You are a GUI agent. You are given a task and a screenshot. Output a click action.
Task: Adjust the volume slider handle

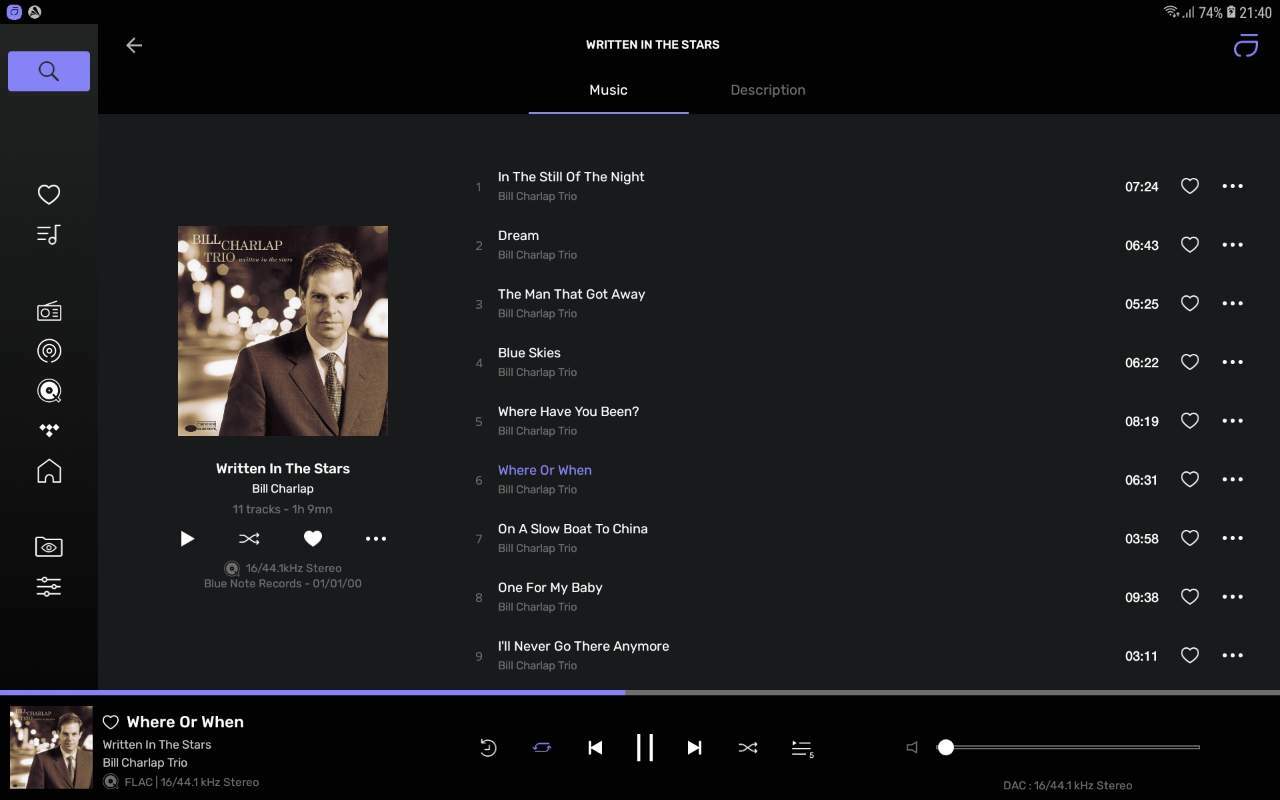tap(946, 747)
